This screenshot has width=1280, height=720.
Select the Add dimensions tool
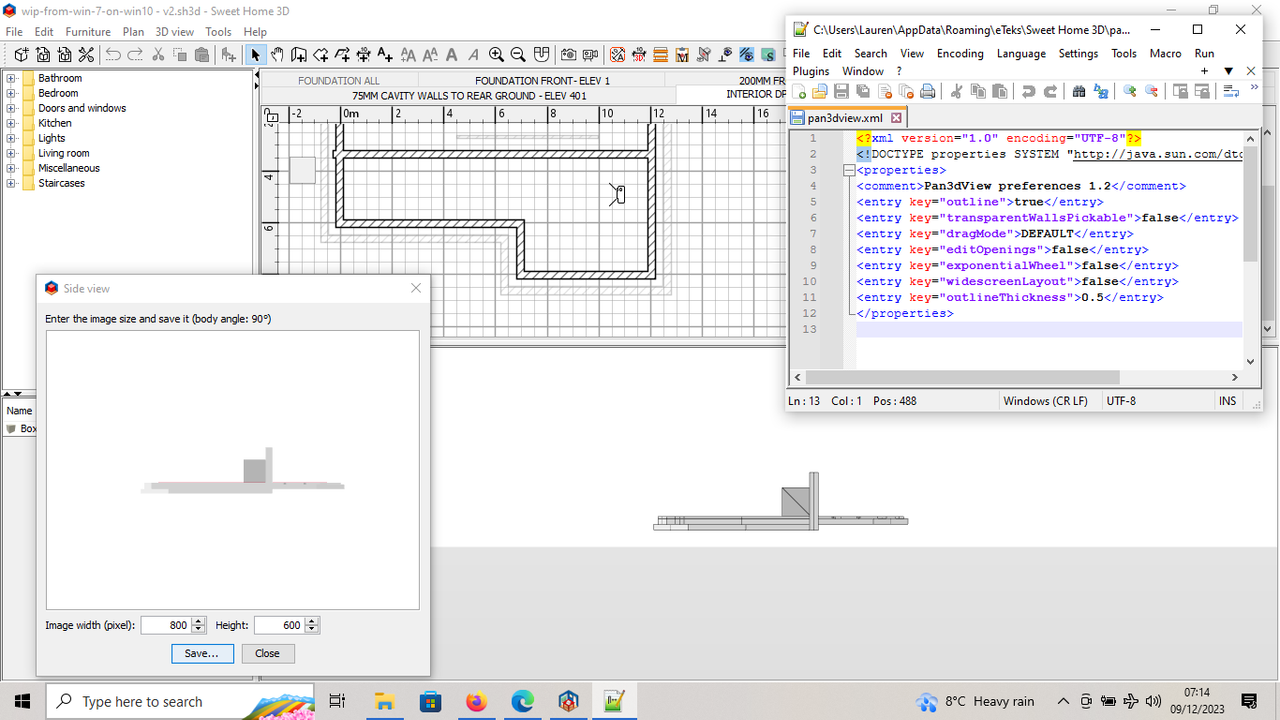click(x=363, y=55)
